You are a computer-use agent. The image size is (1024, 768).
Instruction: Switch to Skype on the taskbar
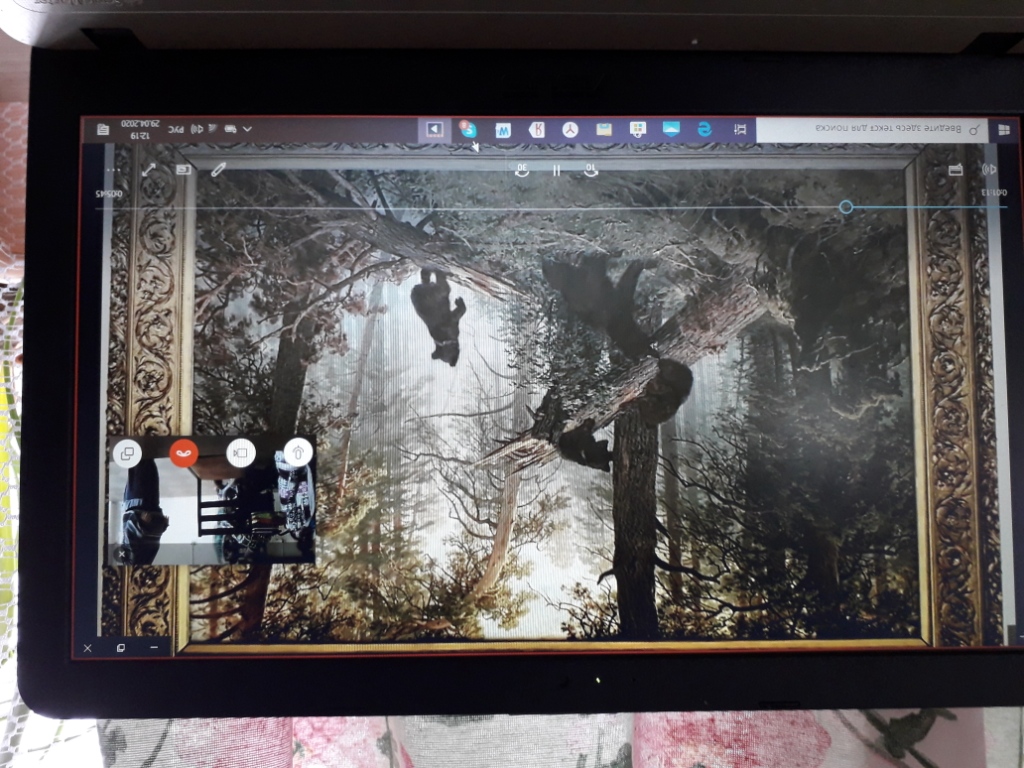pos(468,129)
